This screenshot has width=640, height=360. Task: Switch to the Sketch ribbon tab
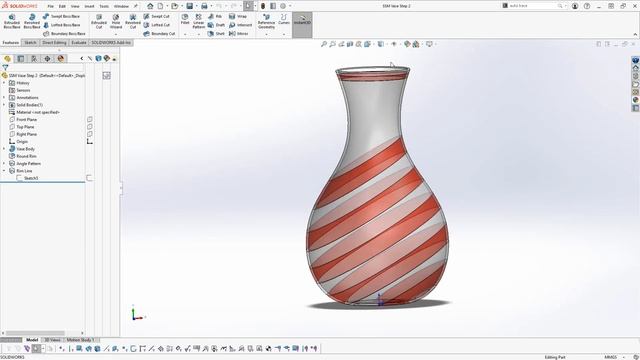click(30, 42)
